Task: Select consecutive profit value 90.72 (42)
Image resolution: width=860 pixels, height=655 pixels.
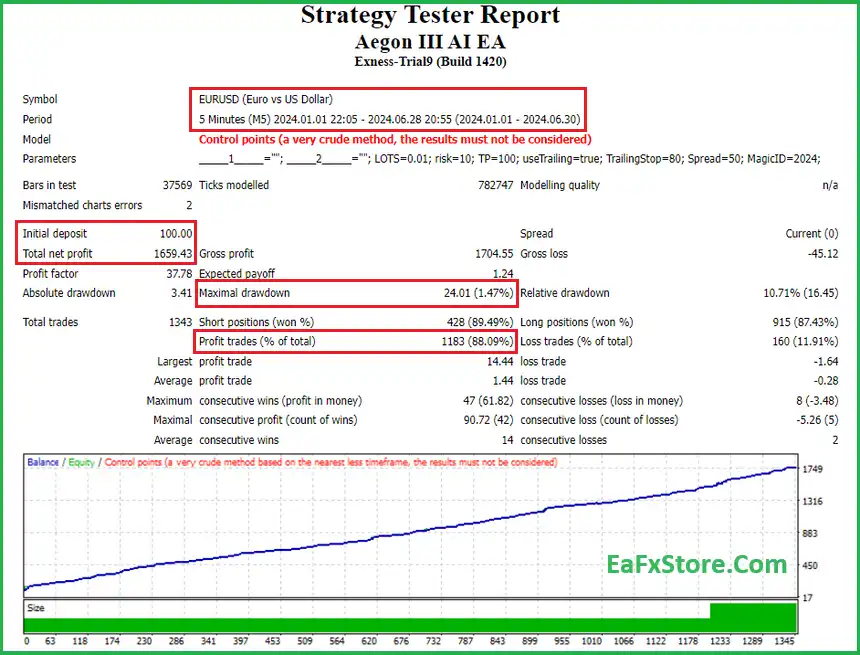Action: (x=488, y=420)
